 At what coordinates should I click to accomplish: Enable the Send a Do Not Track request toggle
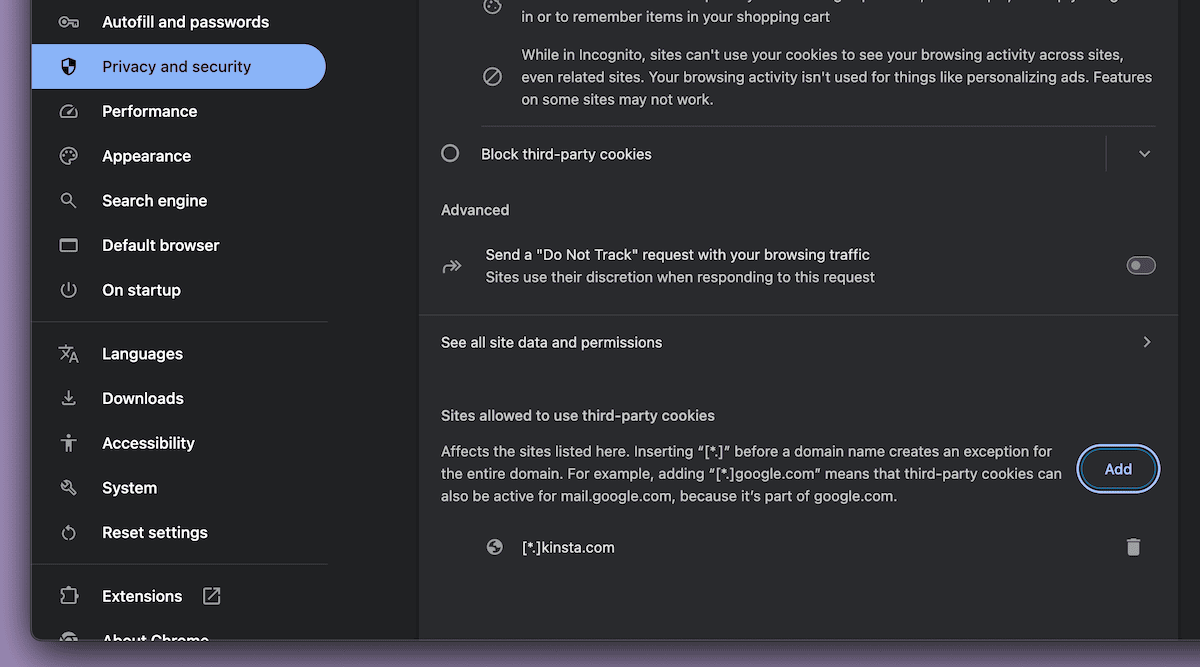1141,265
